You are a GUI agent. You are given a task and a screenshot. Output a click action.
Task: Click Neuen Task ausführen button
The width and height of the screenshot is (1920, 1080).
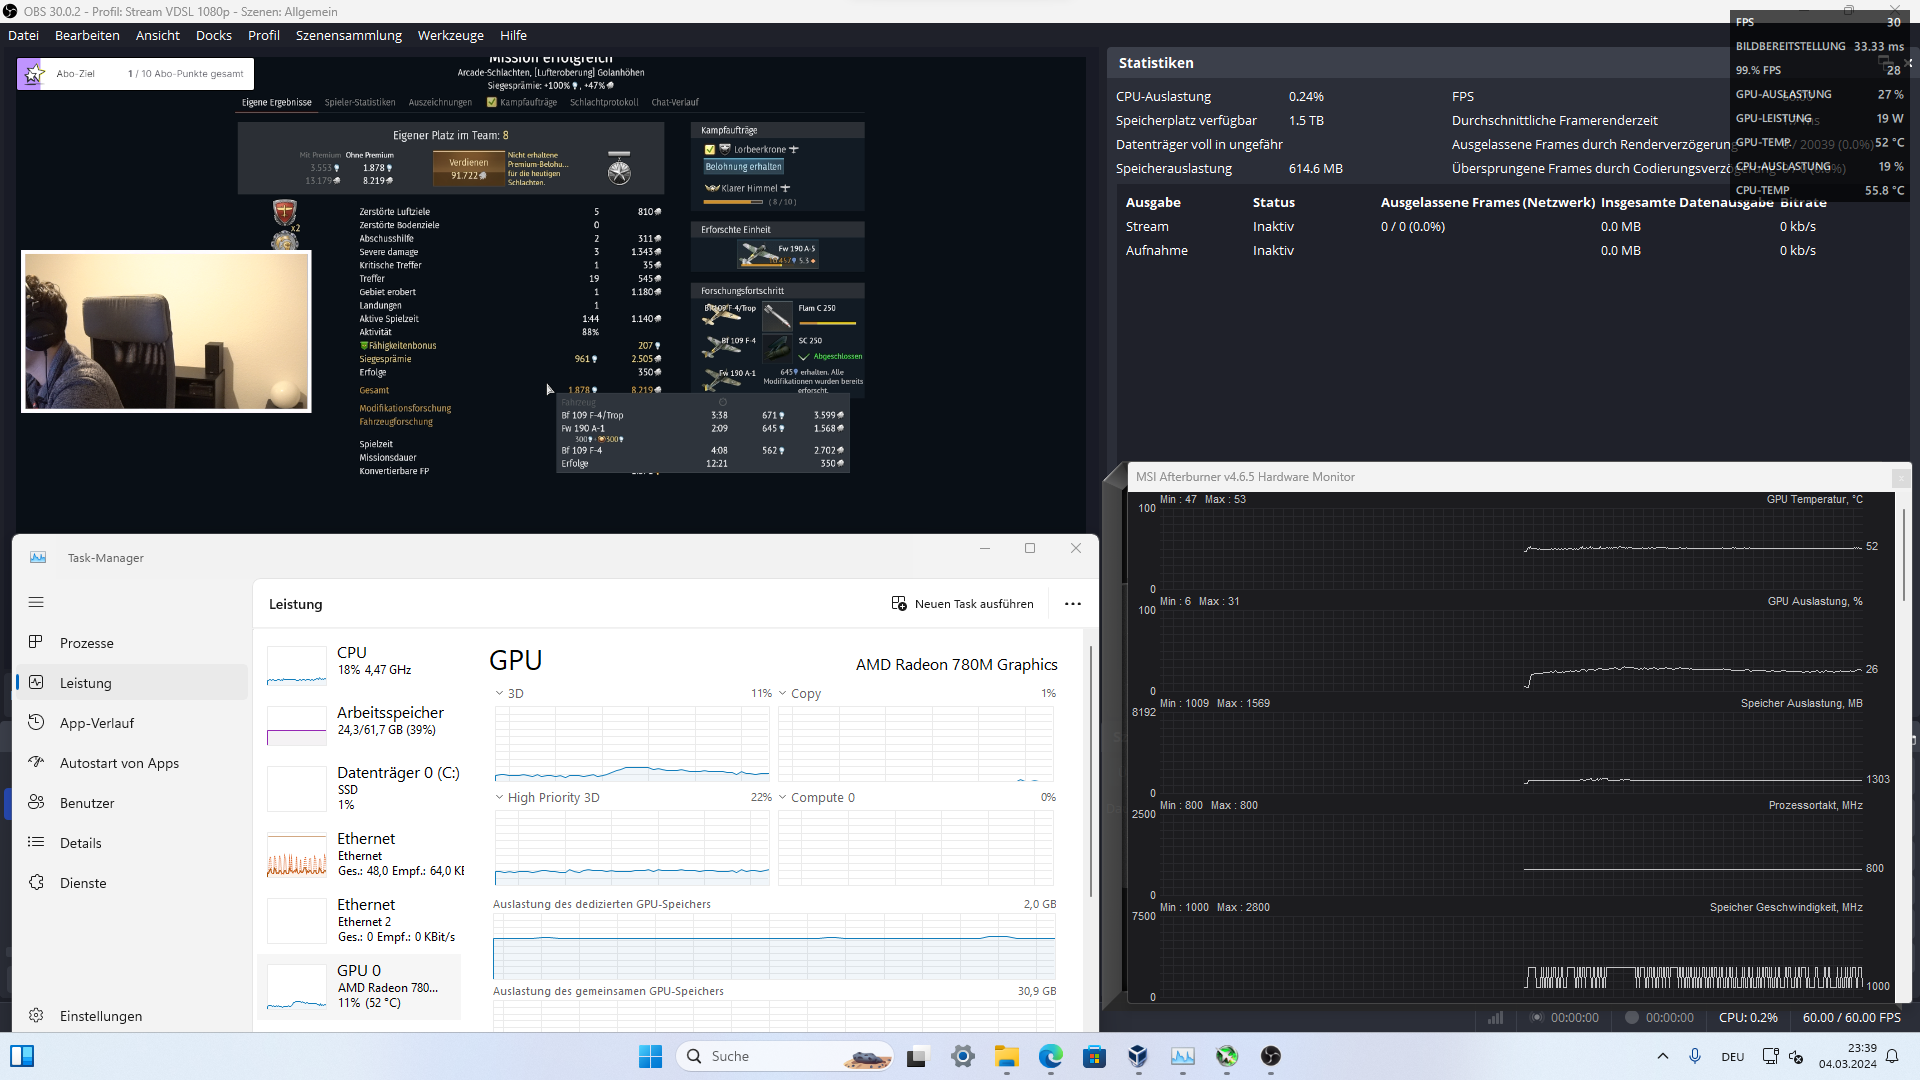point(962,604)
